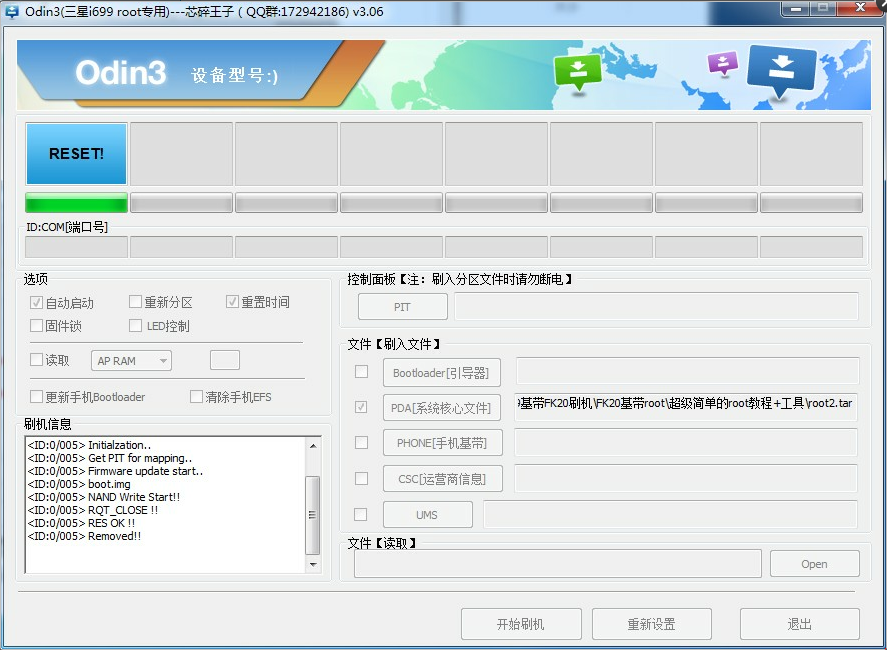Click the 文件读取 path input field
This screenshot has width=887, height=650.
(x=558, y=564)
